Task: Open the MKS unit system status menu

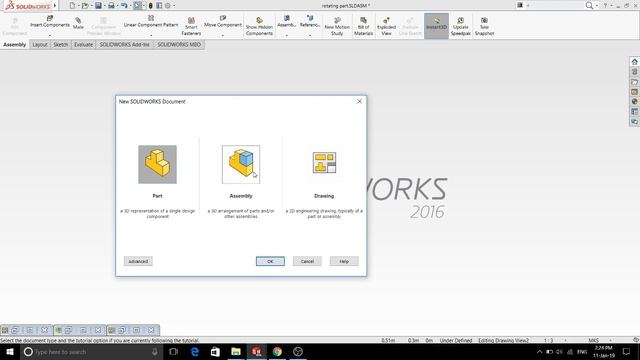Action: click(593, 340)
